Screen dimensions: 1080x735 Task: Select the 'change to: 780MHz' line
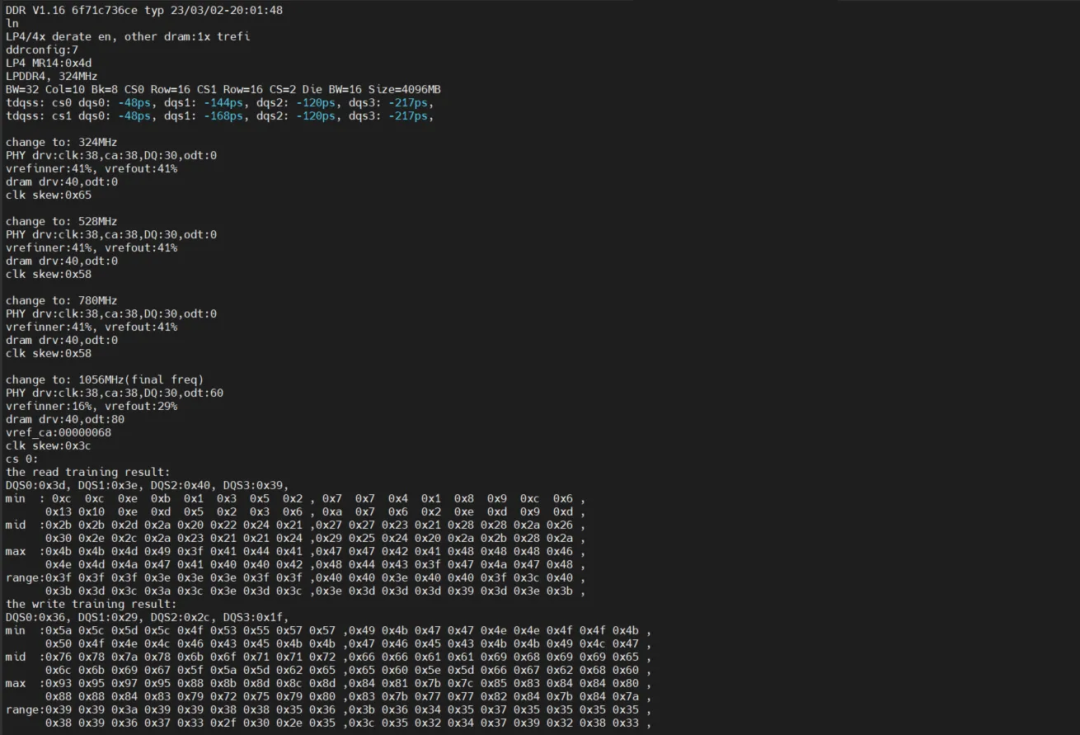coord(61,300)
